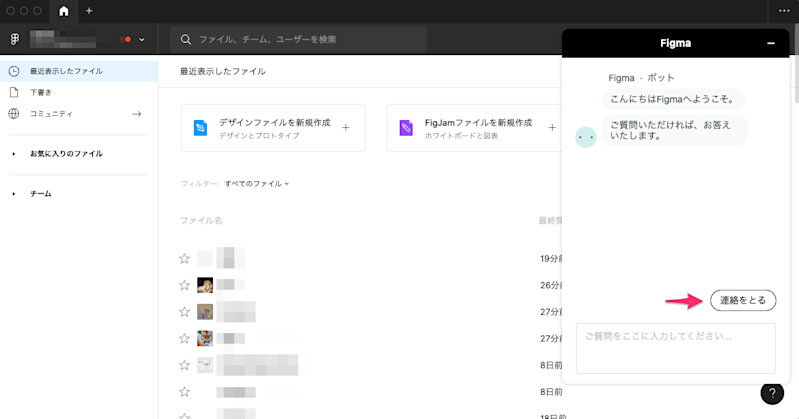Star the first file edited 8 days ago
The width and height of the screenshot is (799, 419).
(x=184, y=365)
